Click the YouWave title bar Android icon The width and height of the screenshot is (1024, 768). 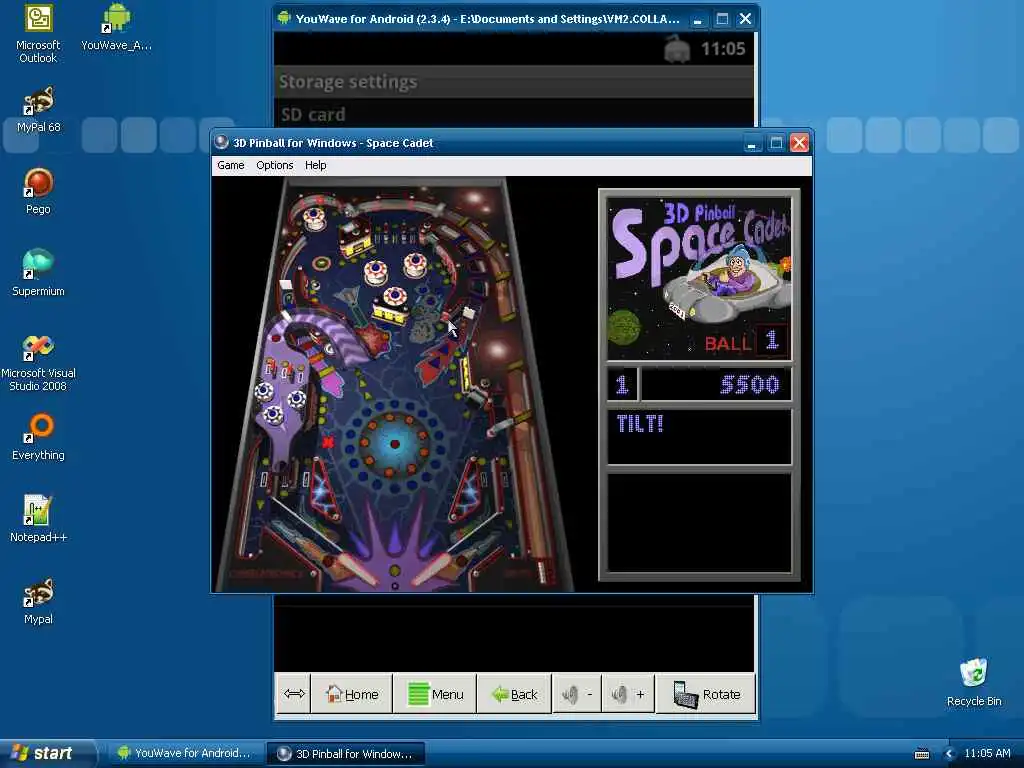[x=283, y=18]
